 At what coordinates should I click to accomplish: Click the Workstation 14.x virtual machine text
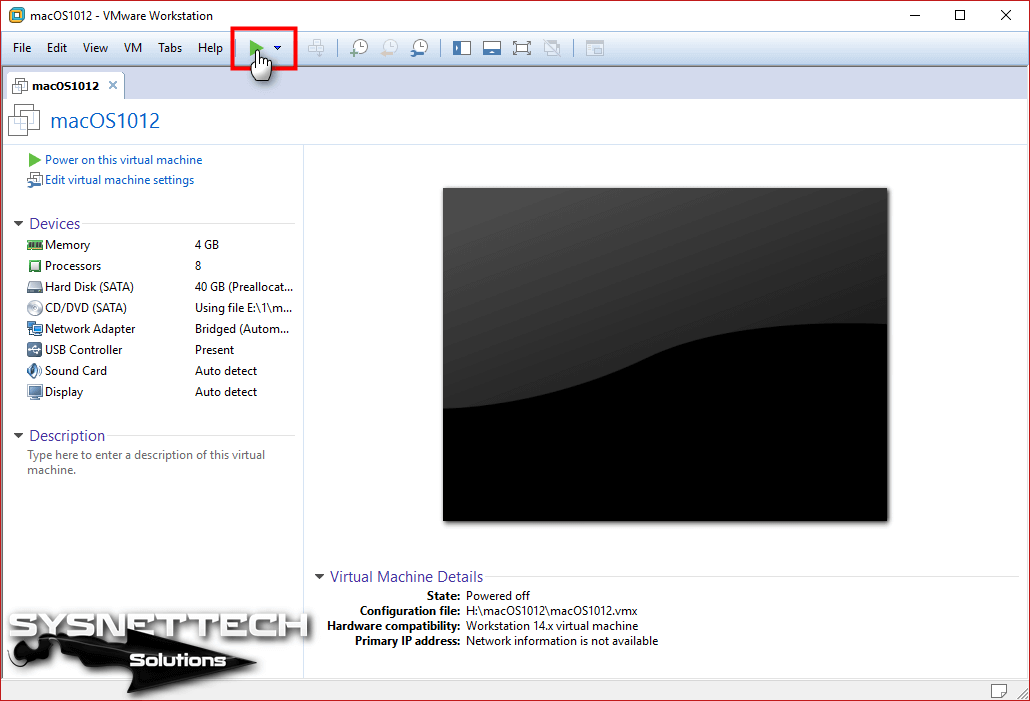pyautogui.click(x=552, y=626)
